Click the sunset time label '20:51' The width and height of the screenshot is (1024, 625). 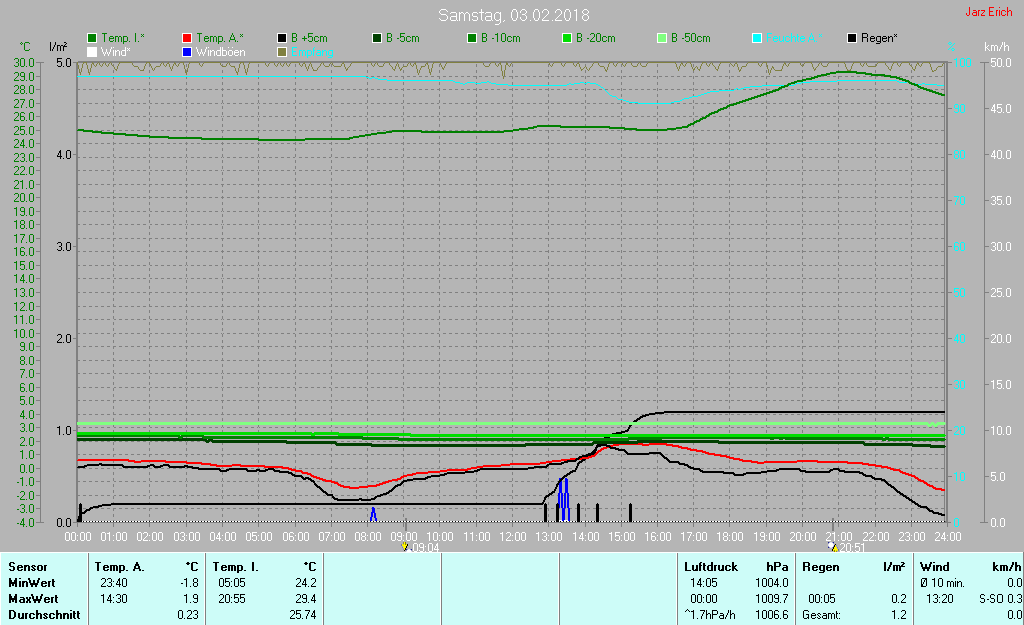[852, 548]
